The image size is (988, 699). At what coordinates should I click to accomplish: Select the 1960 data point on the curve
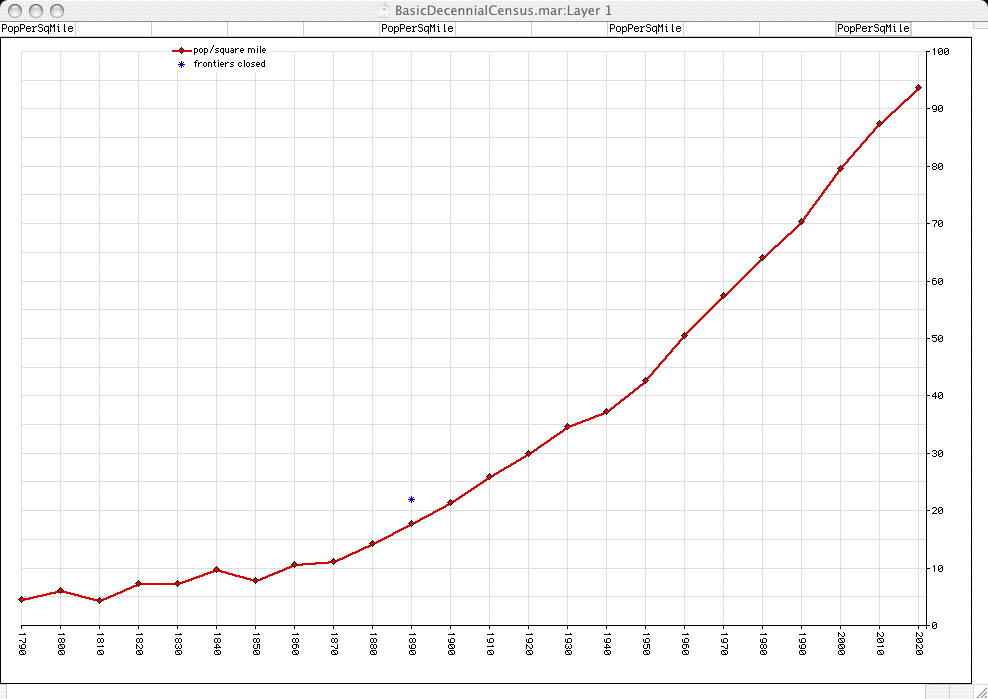click(684, 336)
